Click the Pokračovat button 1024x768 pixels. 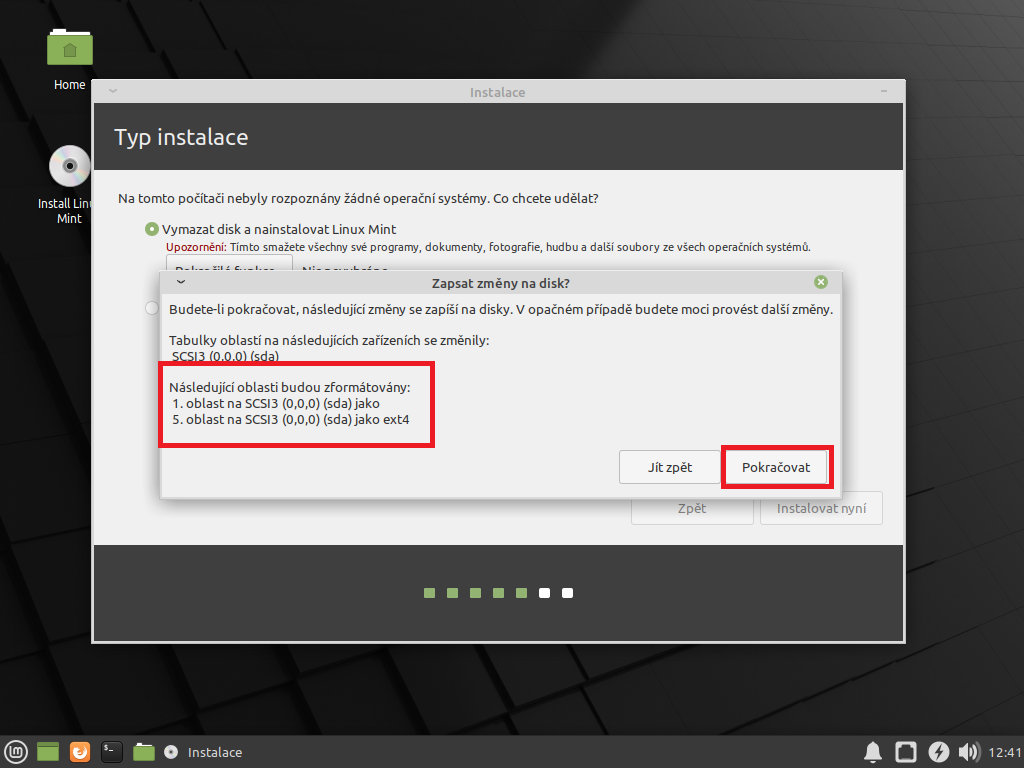776,467
